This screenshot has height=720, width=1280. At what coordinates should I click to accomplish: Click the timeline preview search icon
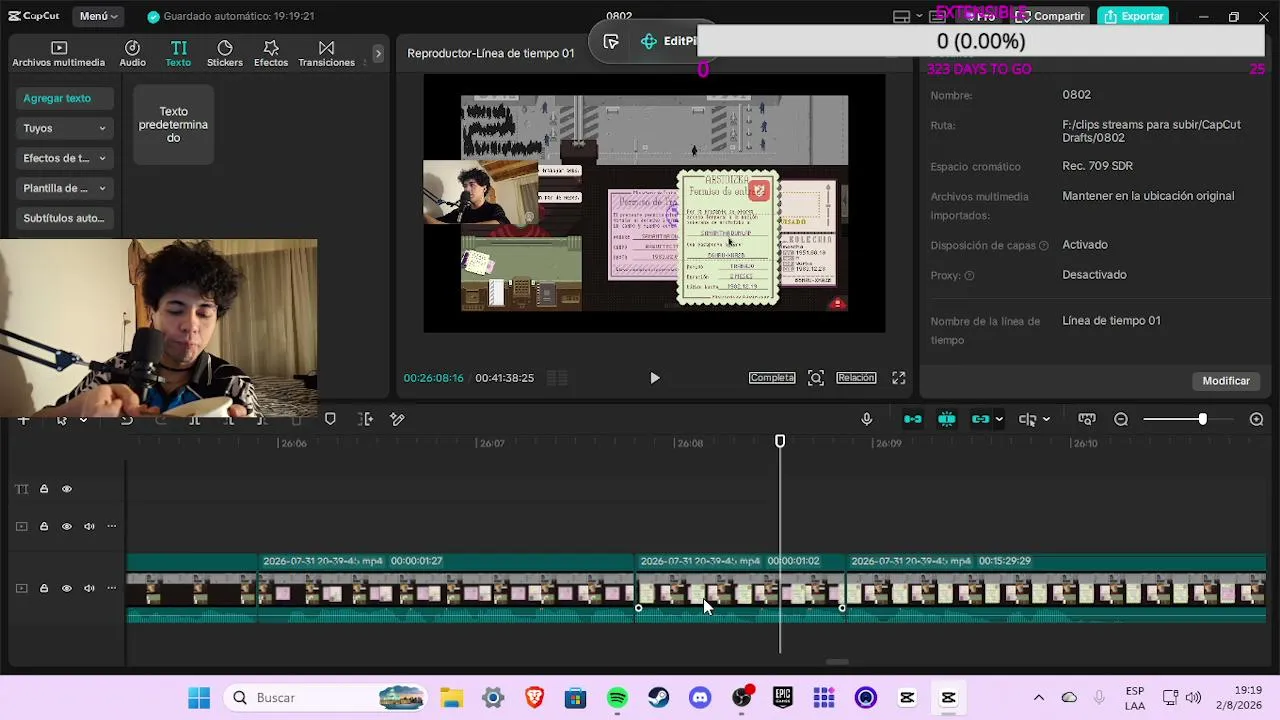(1087, 419)
